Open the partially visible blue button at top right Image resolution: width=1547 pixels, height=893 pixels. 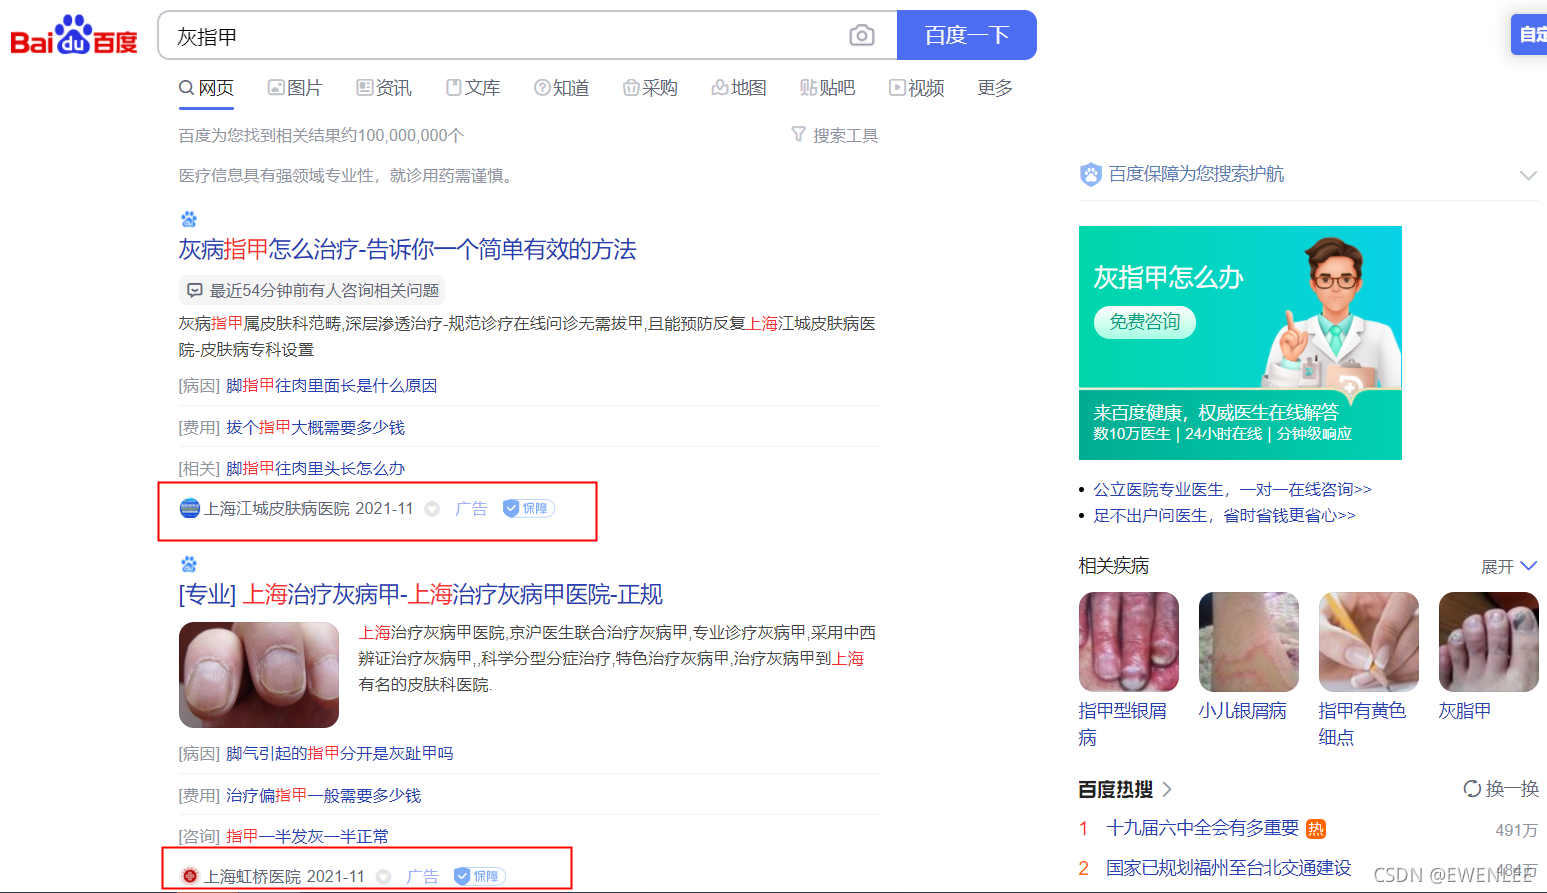click(x=1529, y=34)
